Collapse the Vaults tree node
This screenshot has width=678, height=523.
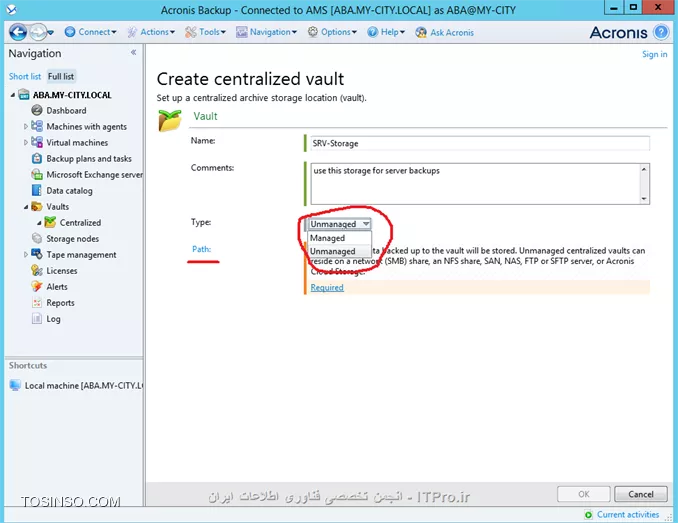coord(26,207)
